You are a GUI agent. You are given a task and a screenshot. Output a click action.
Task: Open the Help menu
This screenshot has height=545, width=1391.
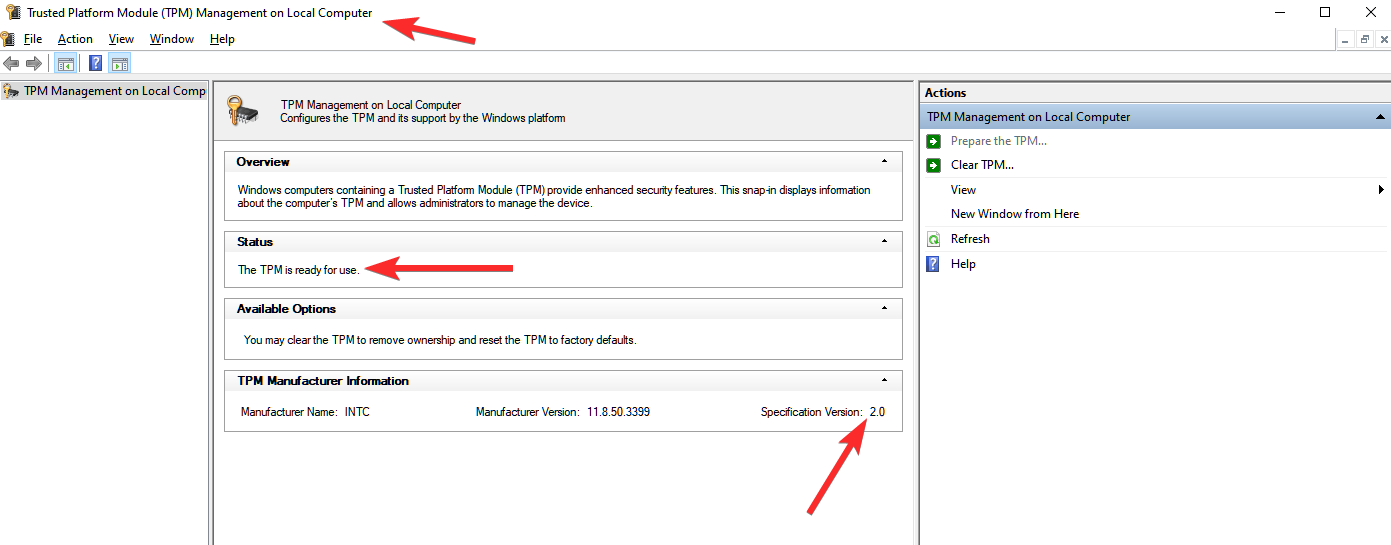click(222, 39)
